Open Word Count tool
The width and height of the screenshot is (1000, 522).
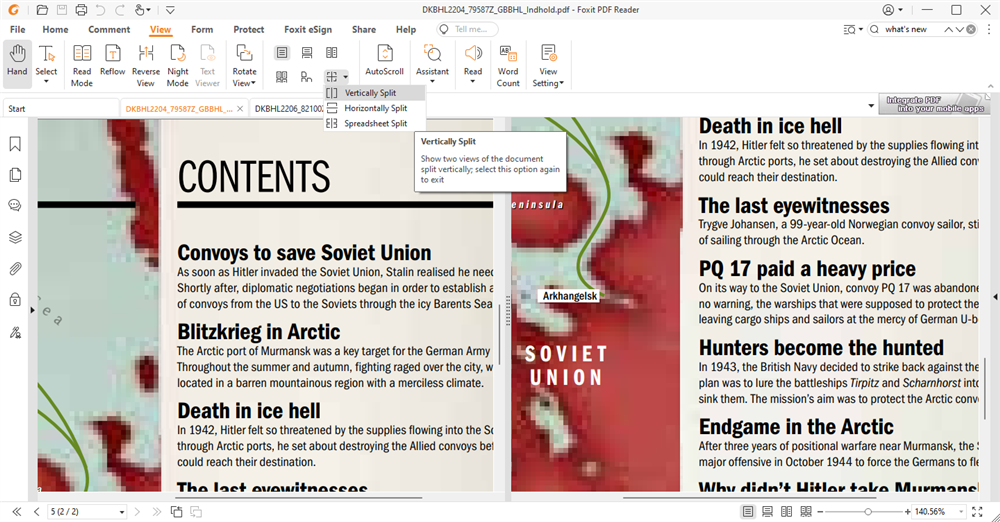click(508, 63)
